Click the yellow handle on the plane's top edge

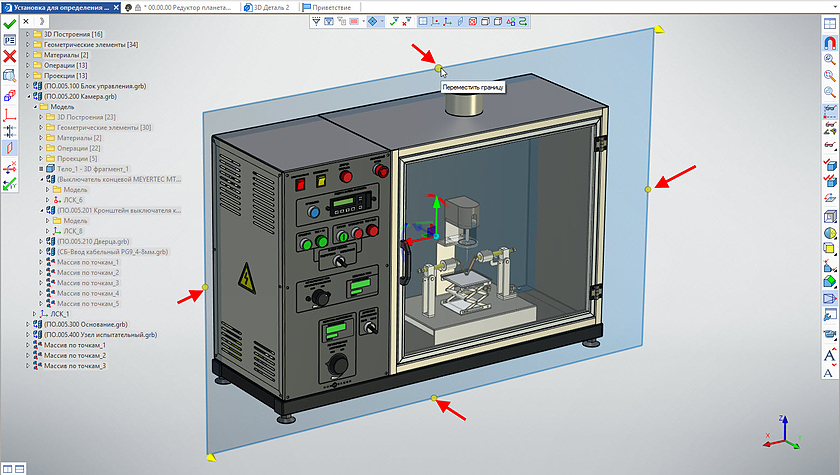[438, 68]
